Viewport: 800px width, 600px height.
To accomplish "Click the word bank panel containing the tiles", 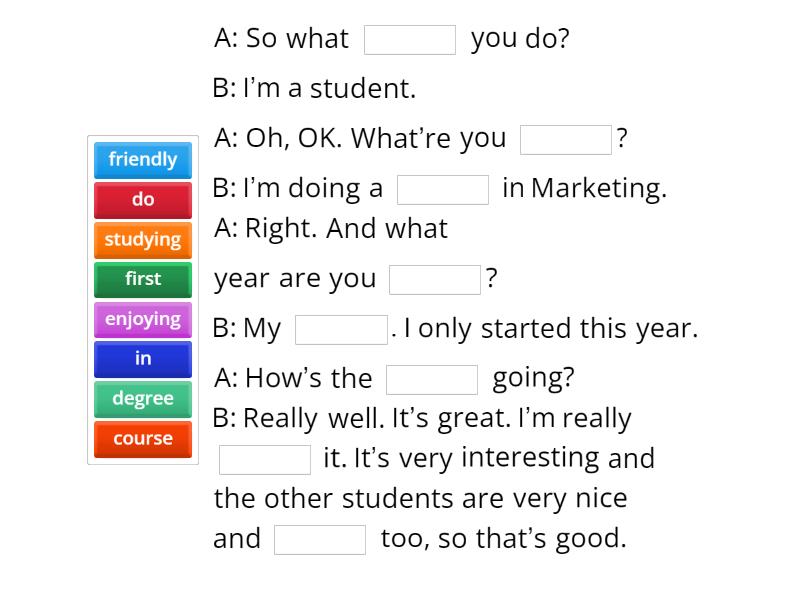I will pos(142,300).
